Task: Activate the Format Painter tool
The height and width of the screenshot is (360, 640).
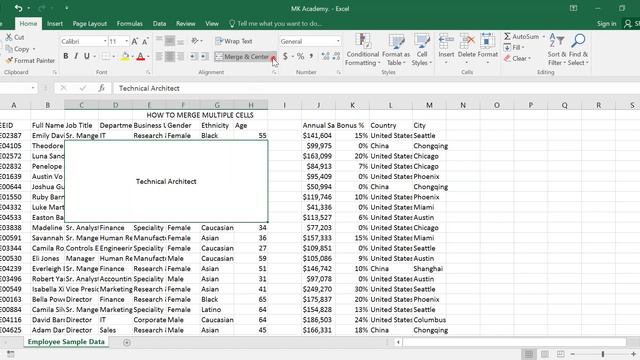Action: point(30,60)
